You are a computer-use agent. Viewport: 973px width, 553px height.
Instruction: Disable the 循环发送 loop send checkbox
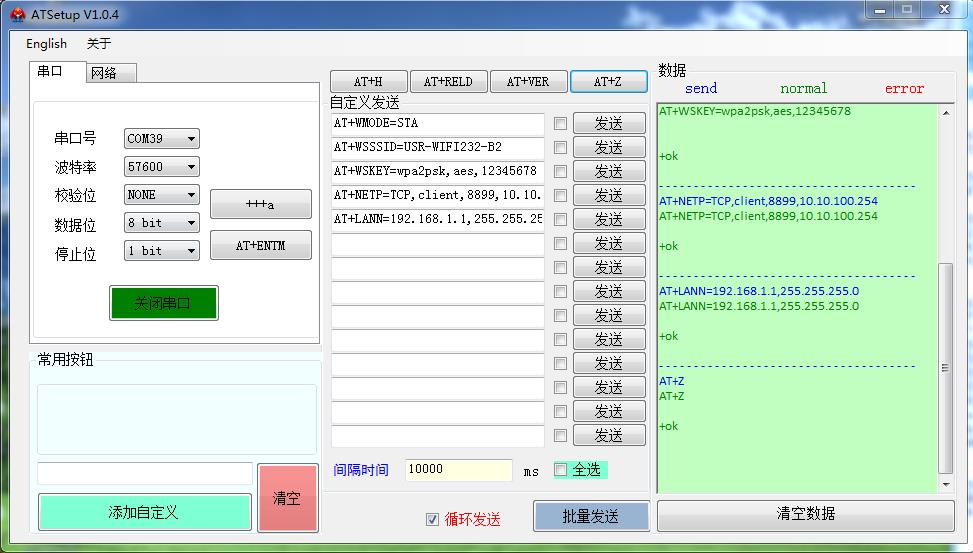(x=432, y=519)
